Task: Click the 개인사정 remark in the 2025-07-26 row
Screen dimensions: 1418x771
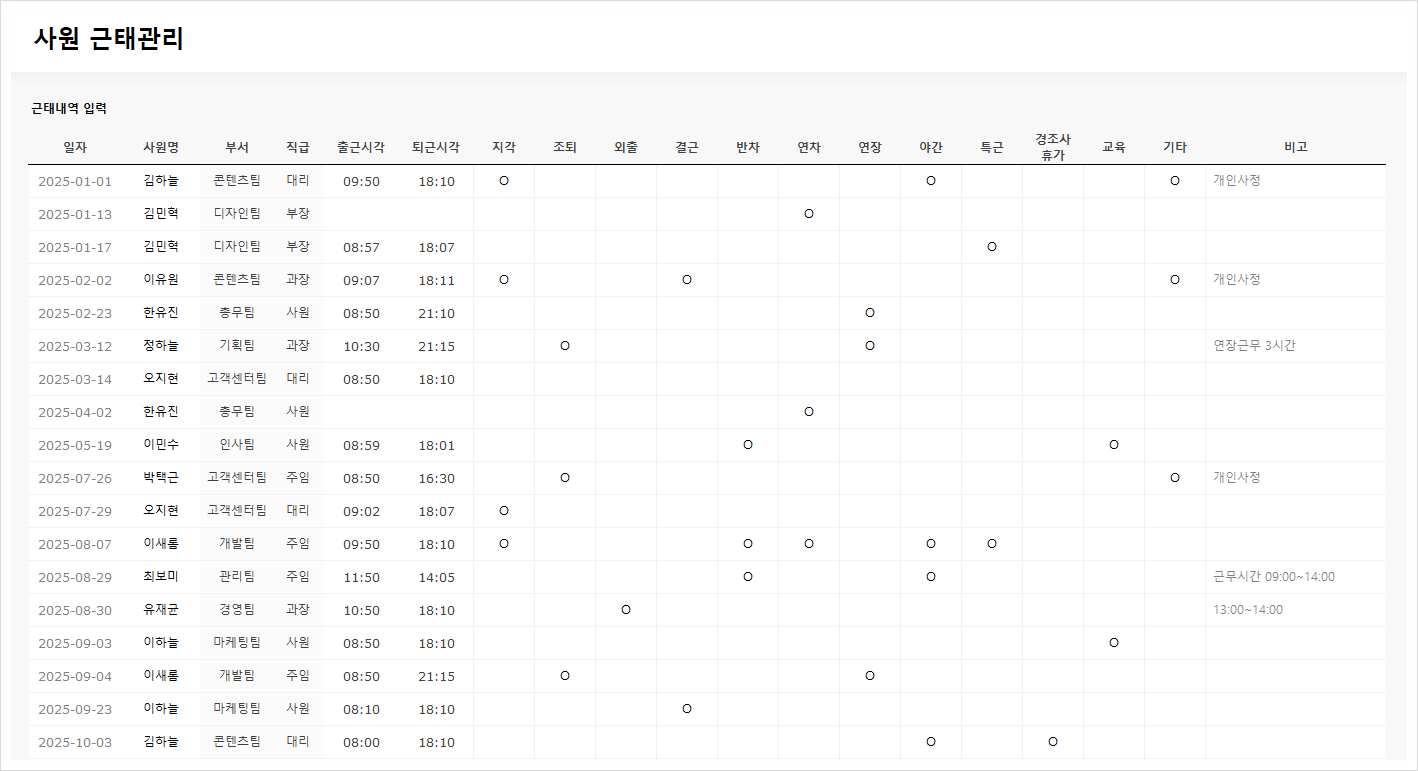Action: (x=1237, y=478)
